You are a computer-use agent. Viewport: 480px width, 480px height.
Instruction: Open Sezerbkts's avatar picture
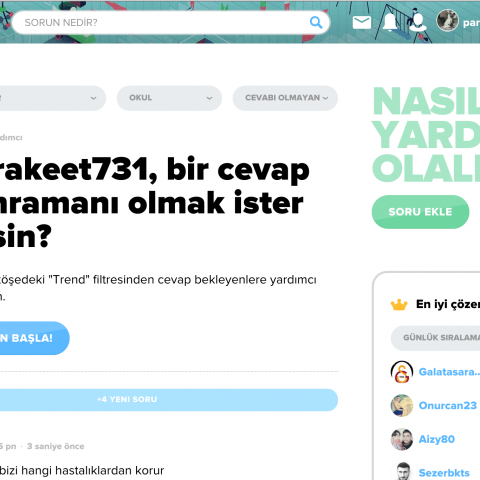pos(402,471)
